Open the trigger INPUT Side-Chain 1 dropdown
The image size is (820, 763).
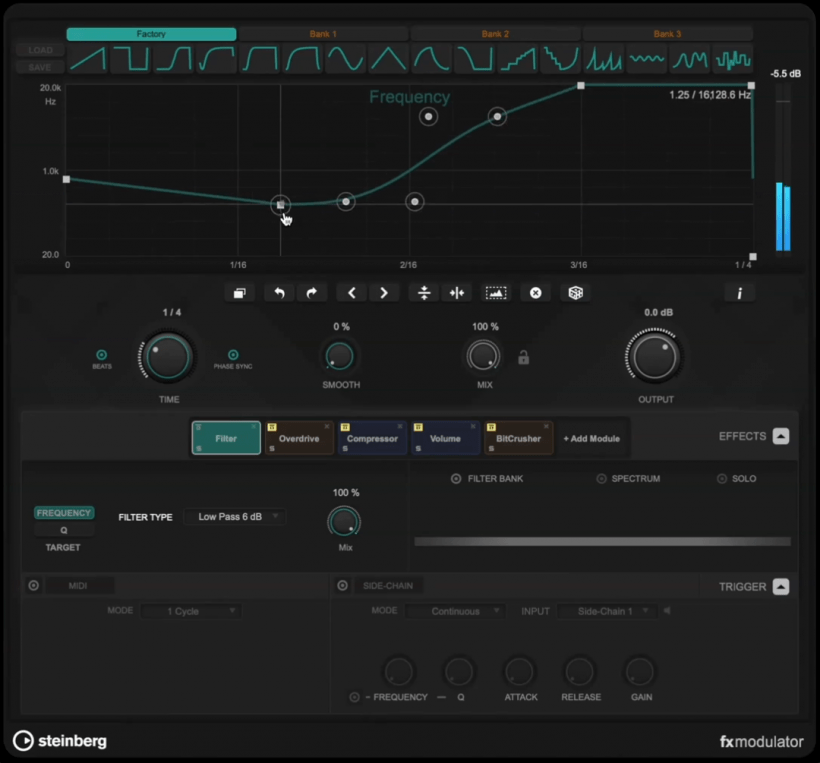tap(606, 611)
